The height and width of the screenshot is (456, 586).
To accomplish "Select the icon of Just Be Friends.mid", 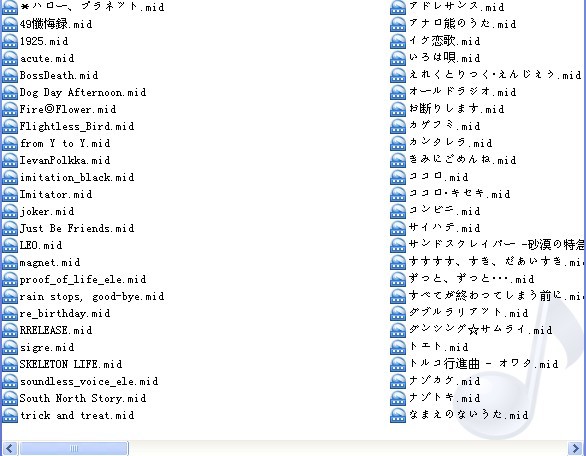I will pyautogui.click(x=10, y=228).
